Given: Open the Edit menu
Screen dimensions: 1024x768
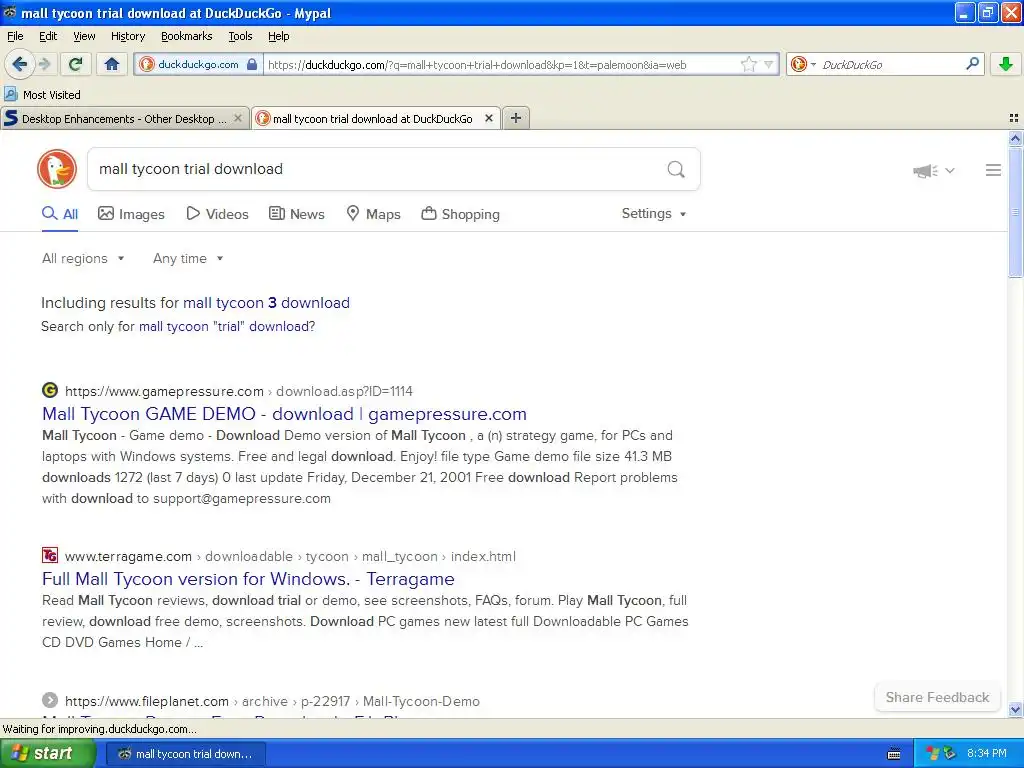Looking at the screenshot, I should pos(48,36).
